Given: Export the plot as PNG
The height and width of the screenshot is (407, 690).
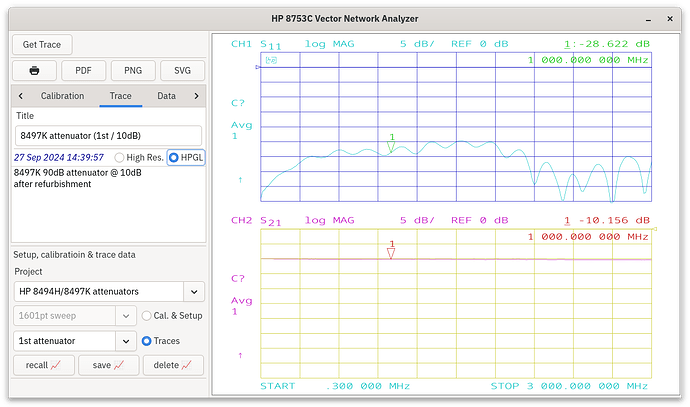Looking at the screenshot, I should click(133, 70).
